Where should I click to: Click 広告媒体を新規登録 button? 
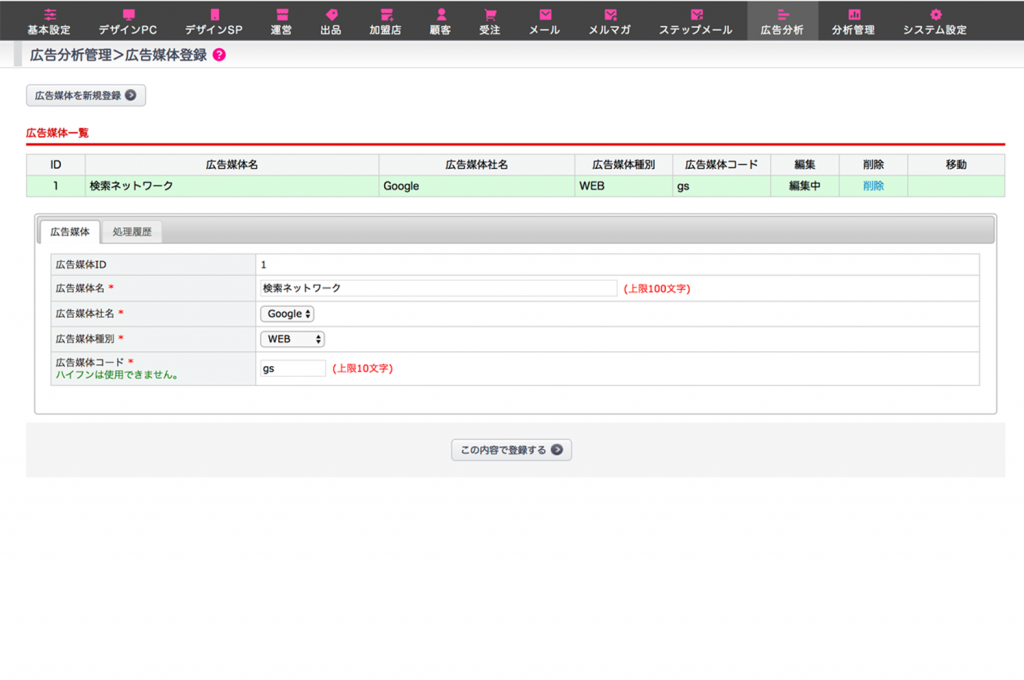tap(86, 95)
